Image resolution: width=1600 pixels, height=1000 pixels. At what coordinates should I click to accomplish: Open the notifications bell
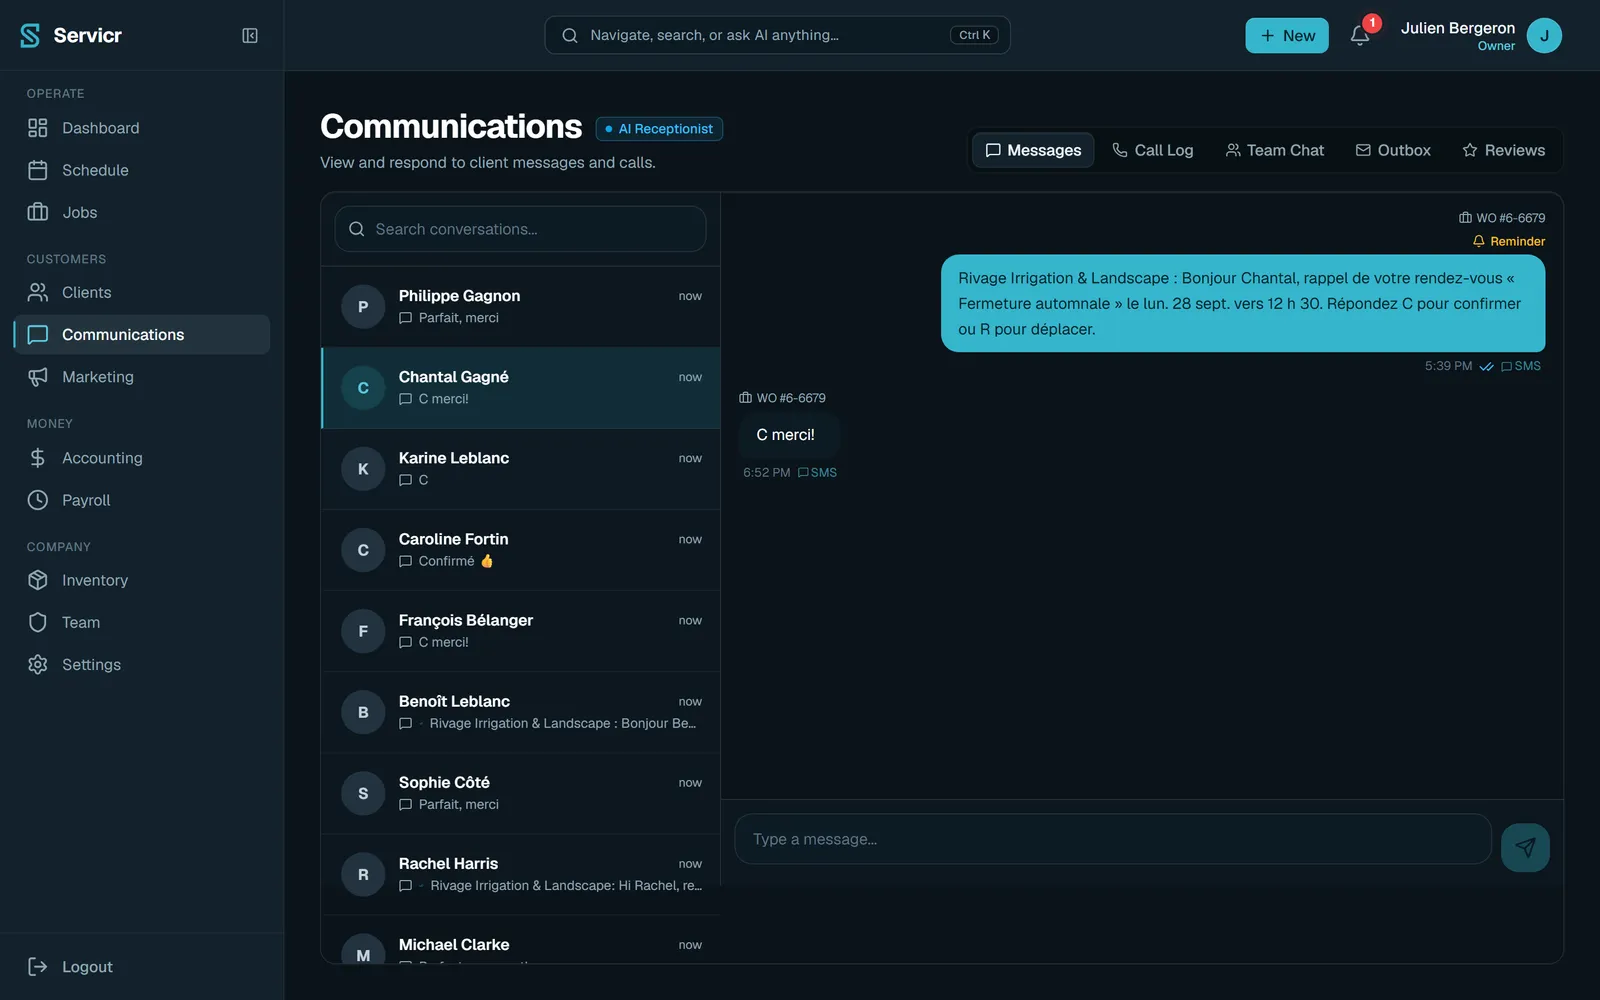click(1359, 35)
